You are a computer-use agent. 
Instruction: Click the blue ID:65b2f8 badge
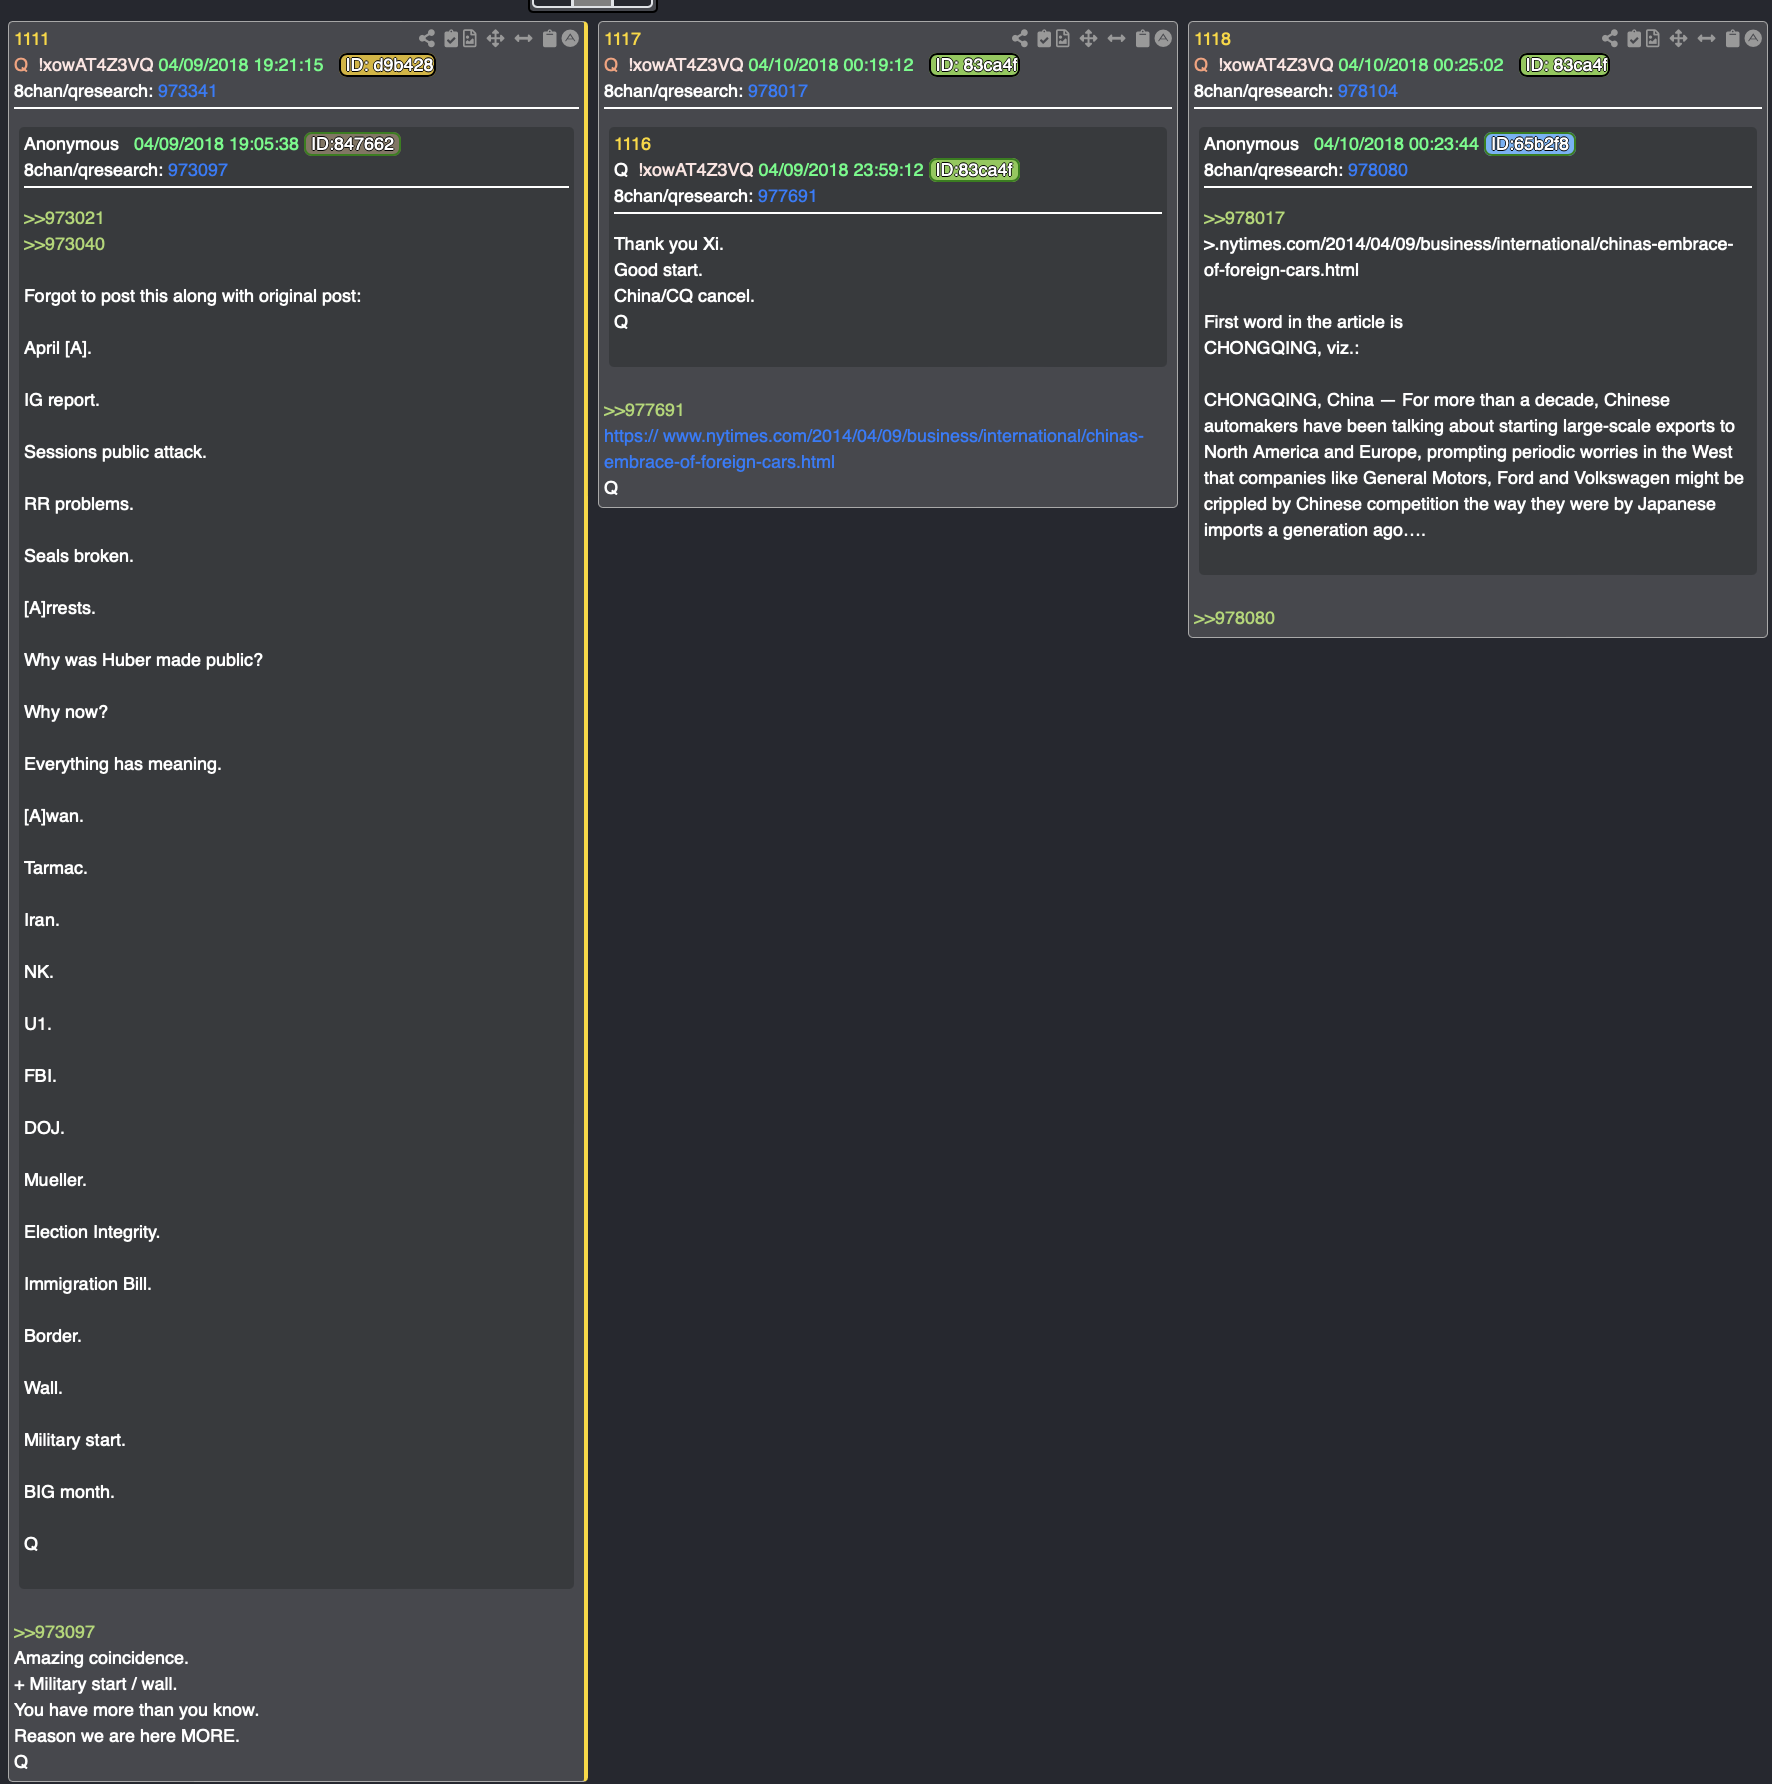point(1529,144)
